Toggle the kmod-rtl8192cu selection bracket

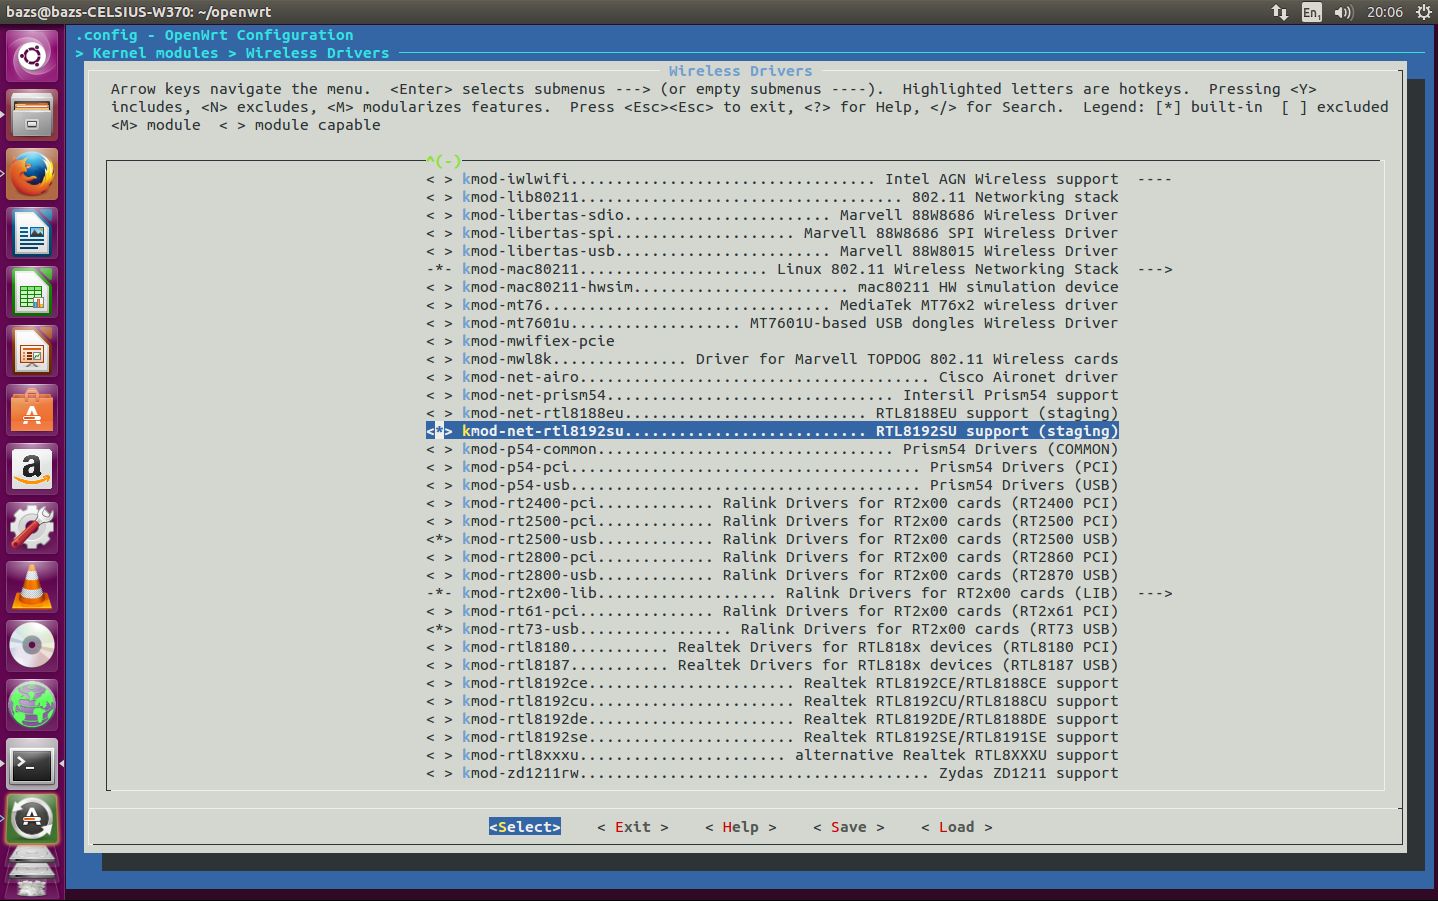(439, 701)
